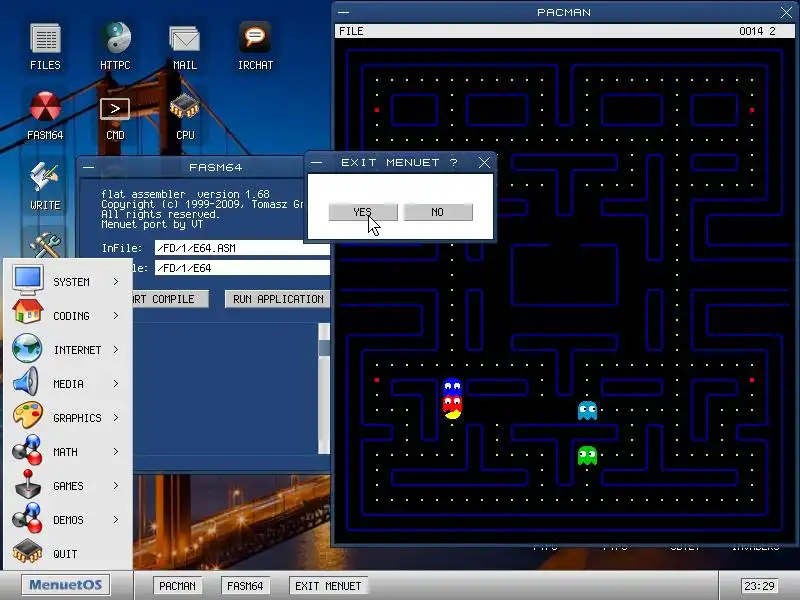
Task: Switch to EXIT MENUET in the taskbar
Action: 328,586
